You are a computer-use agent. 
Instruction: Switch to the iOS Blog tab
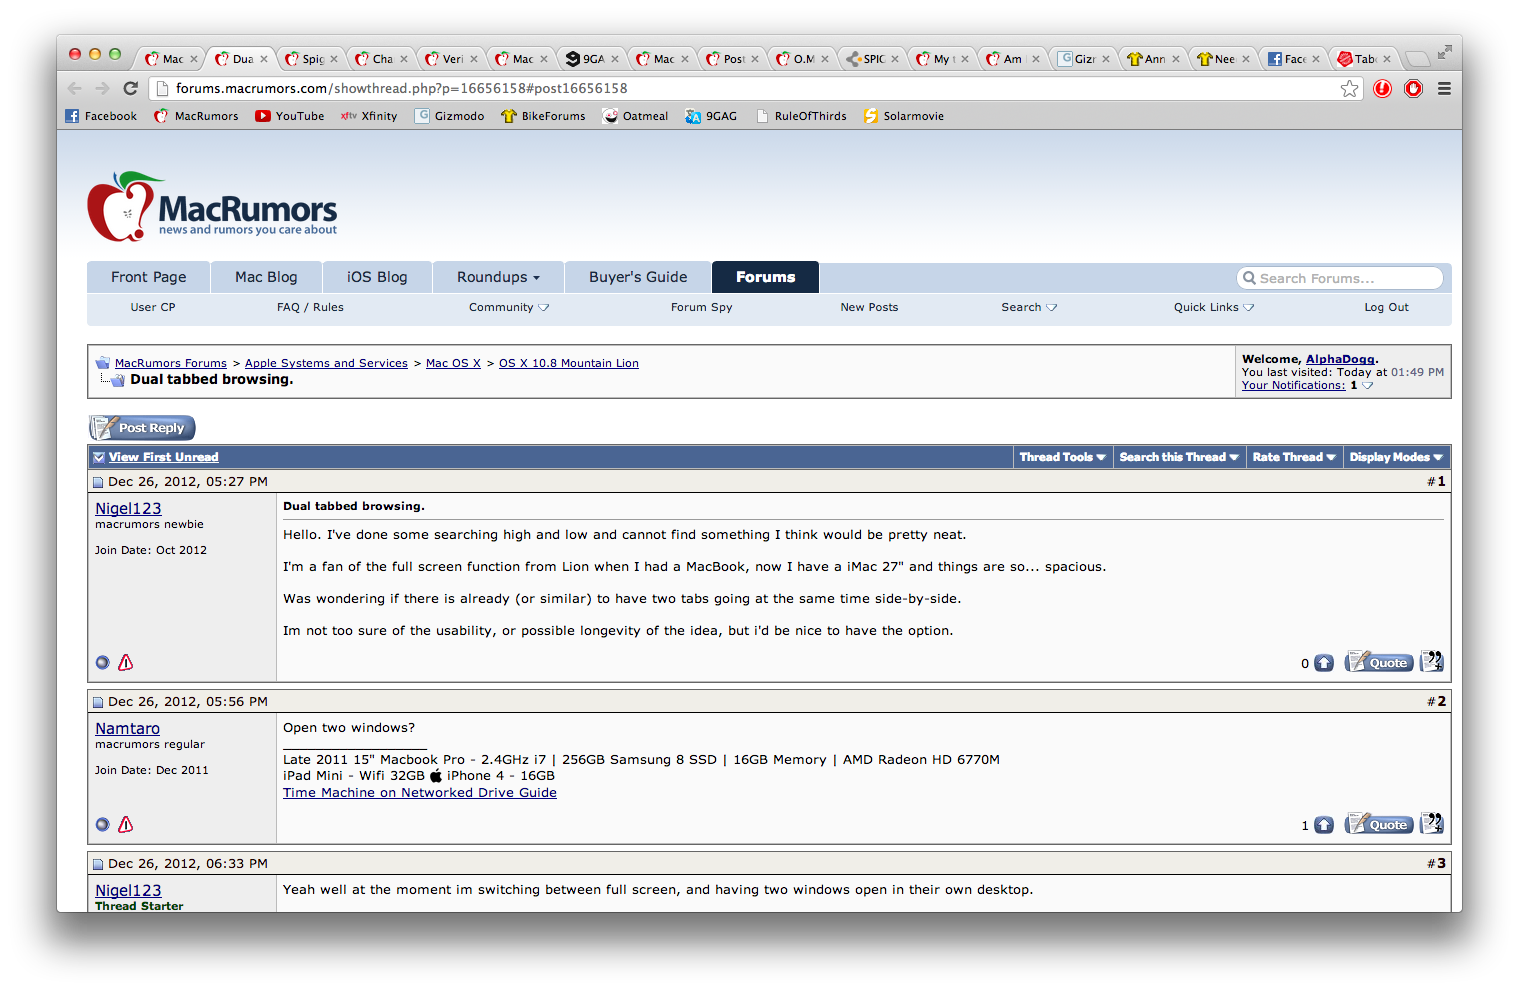377,277
